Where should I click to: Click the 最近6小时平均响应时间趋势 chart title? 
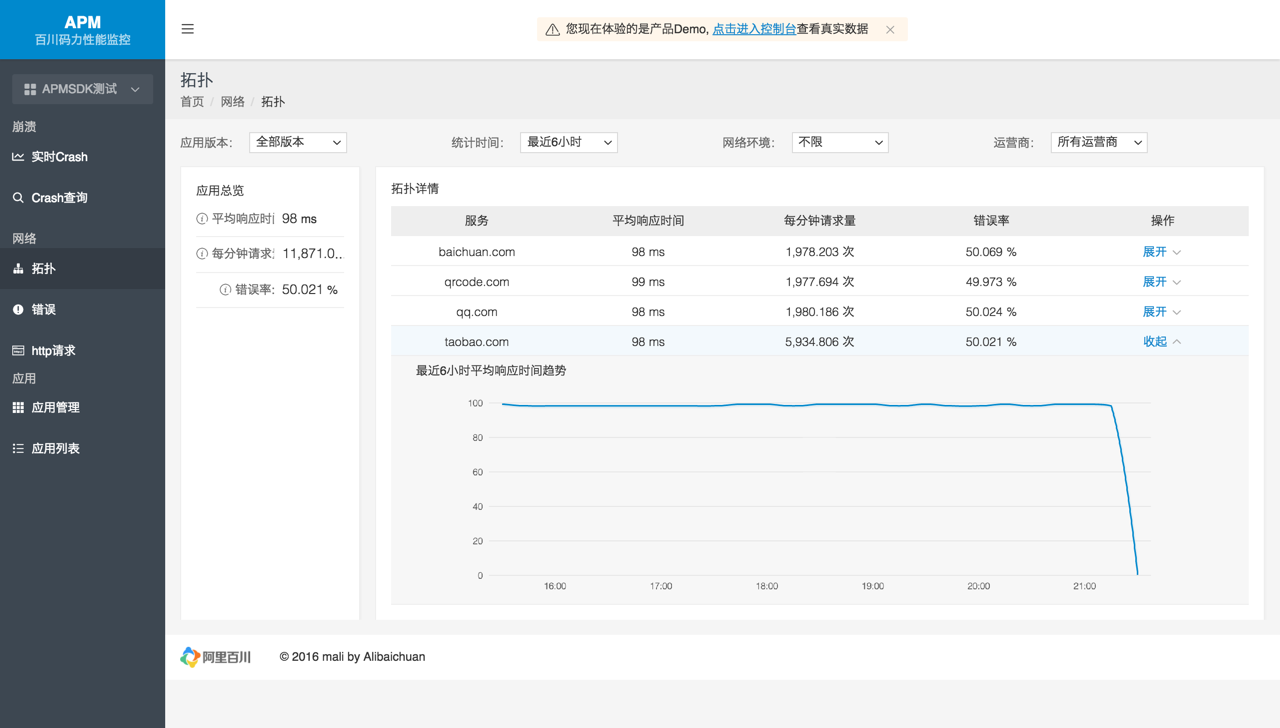pyautogui.click(x=491, y=371)
